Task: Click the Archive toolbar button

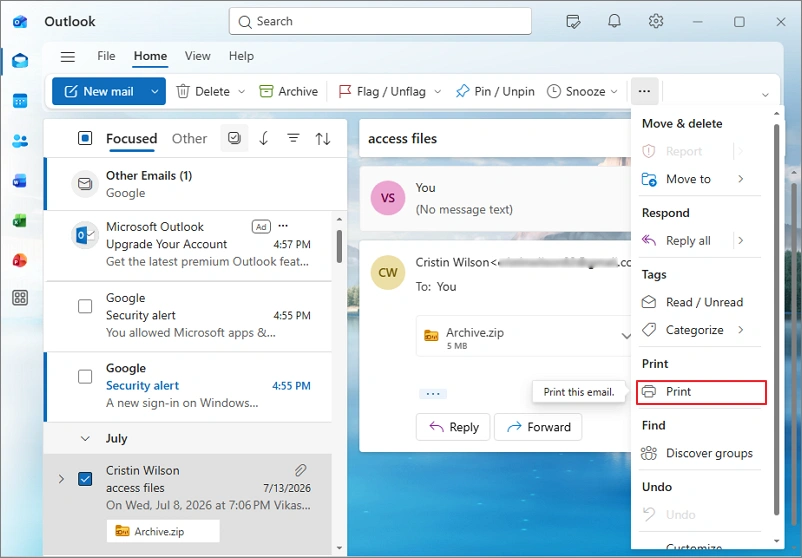Action: click(x=288, y=92)
